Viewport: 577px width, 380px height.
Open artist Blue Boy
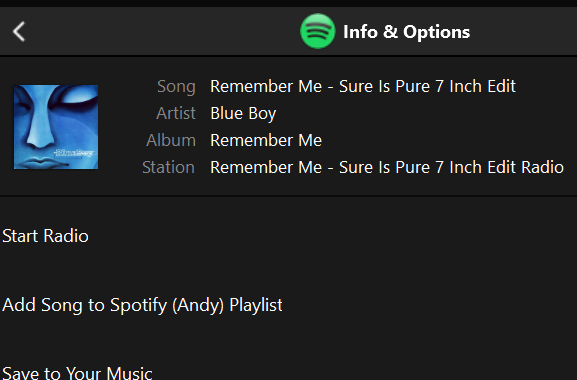click(243, 114)
